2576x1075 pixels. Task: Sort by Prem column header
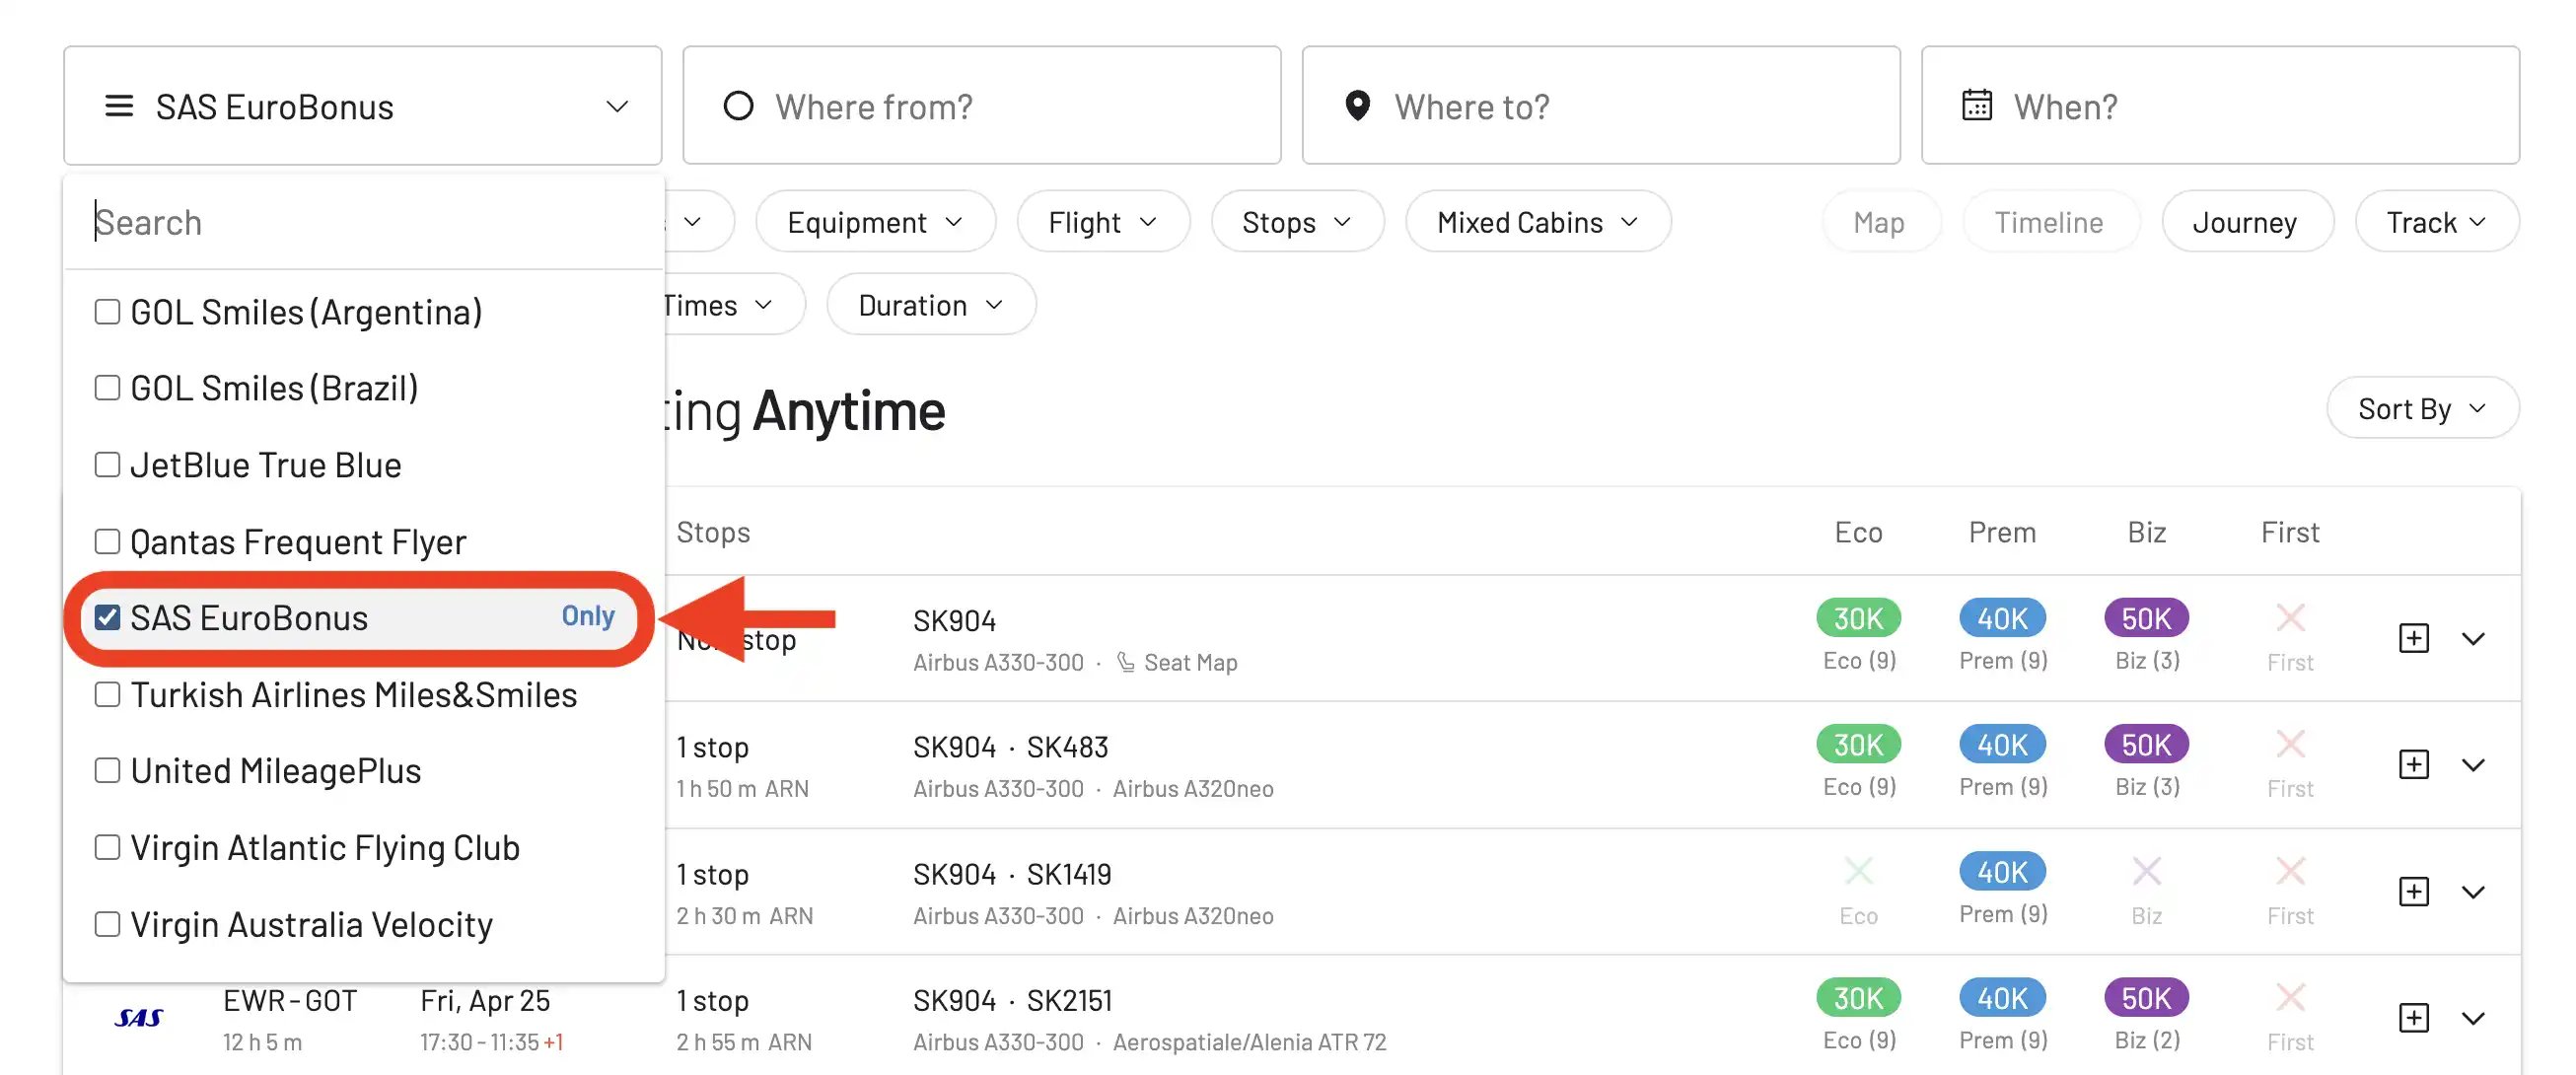pos(2002,532)
